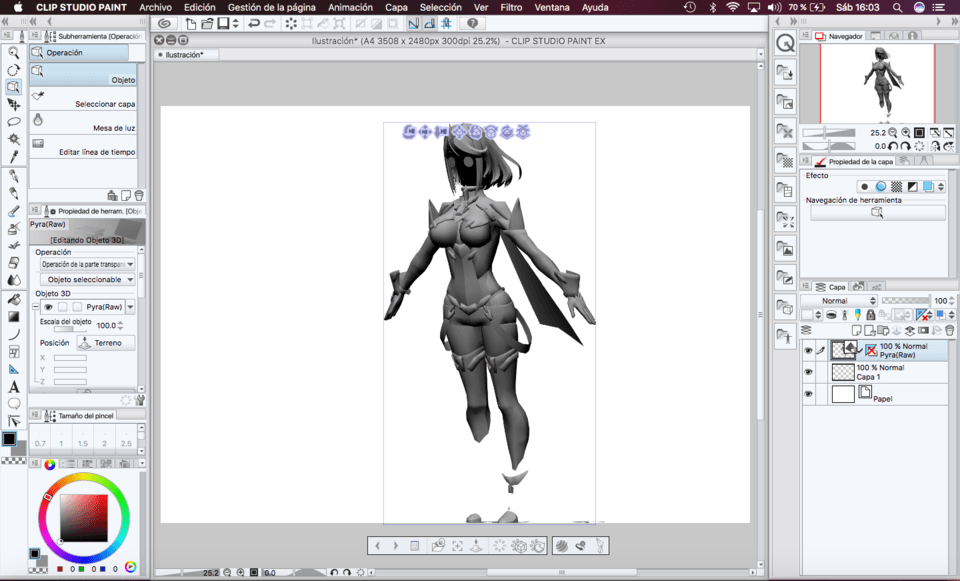Select the Lasso selection tool

pos(14,122)
